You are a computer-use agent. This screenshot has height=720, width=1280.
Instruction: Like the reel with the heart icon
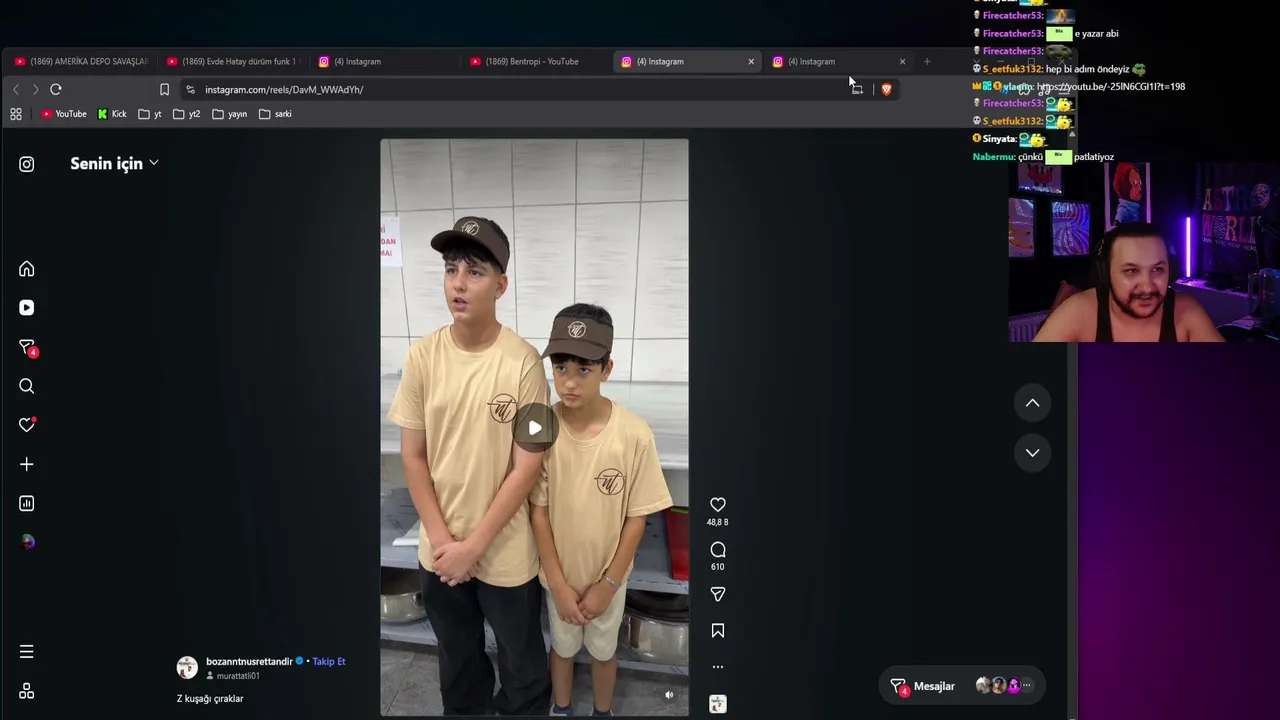coord(718,505)
